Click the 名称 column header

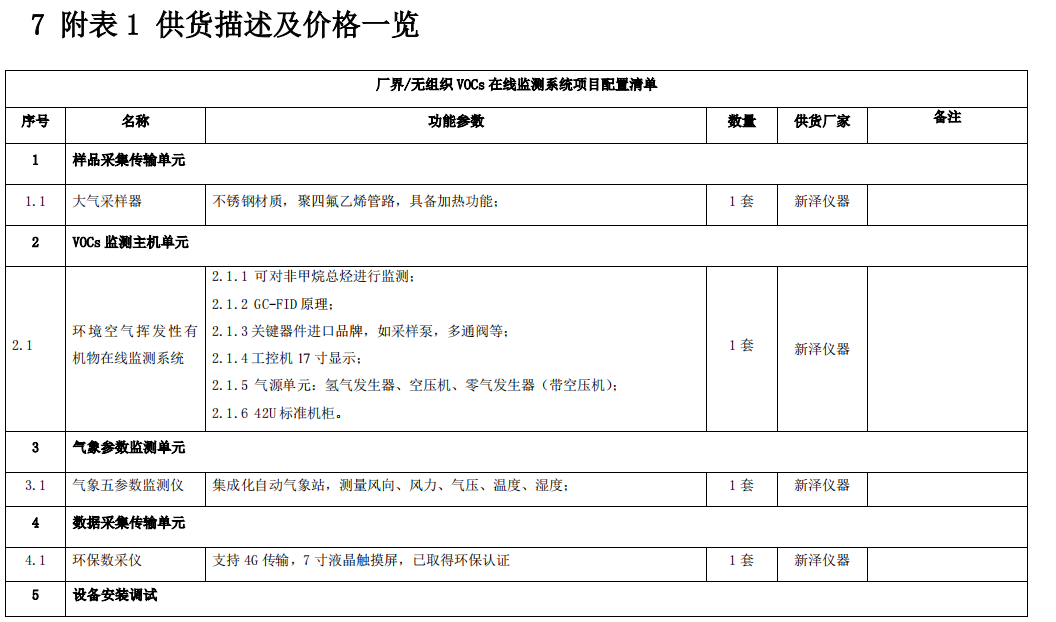click(136, 123)
